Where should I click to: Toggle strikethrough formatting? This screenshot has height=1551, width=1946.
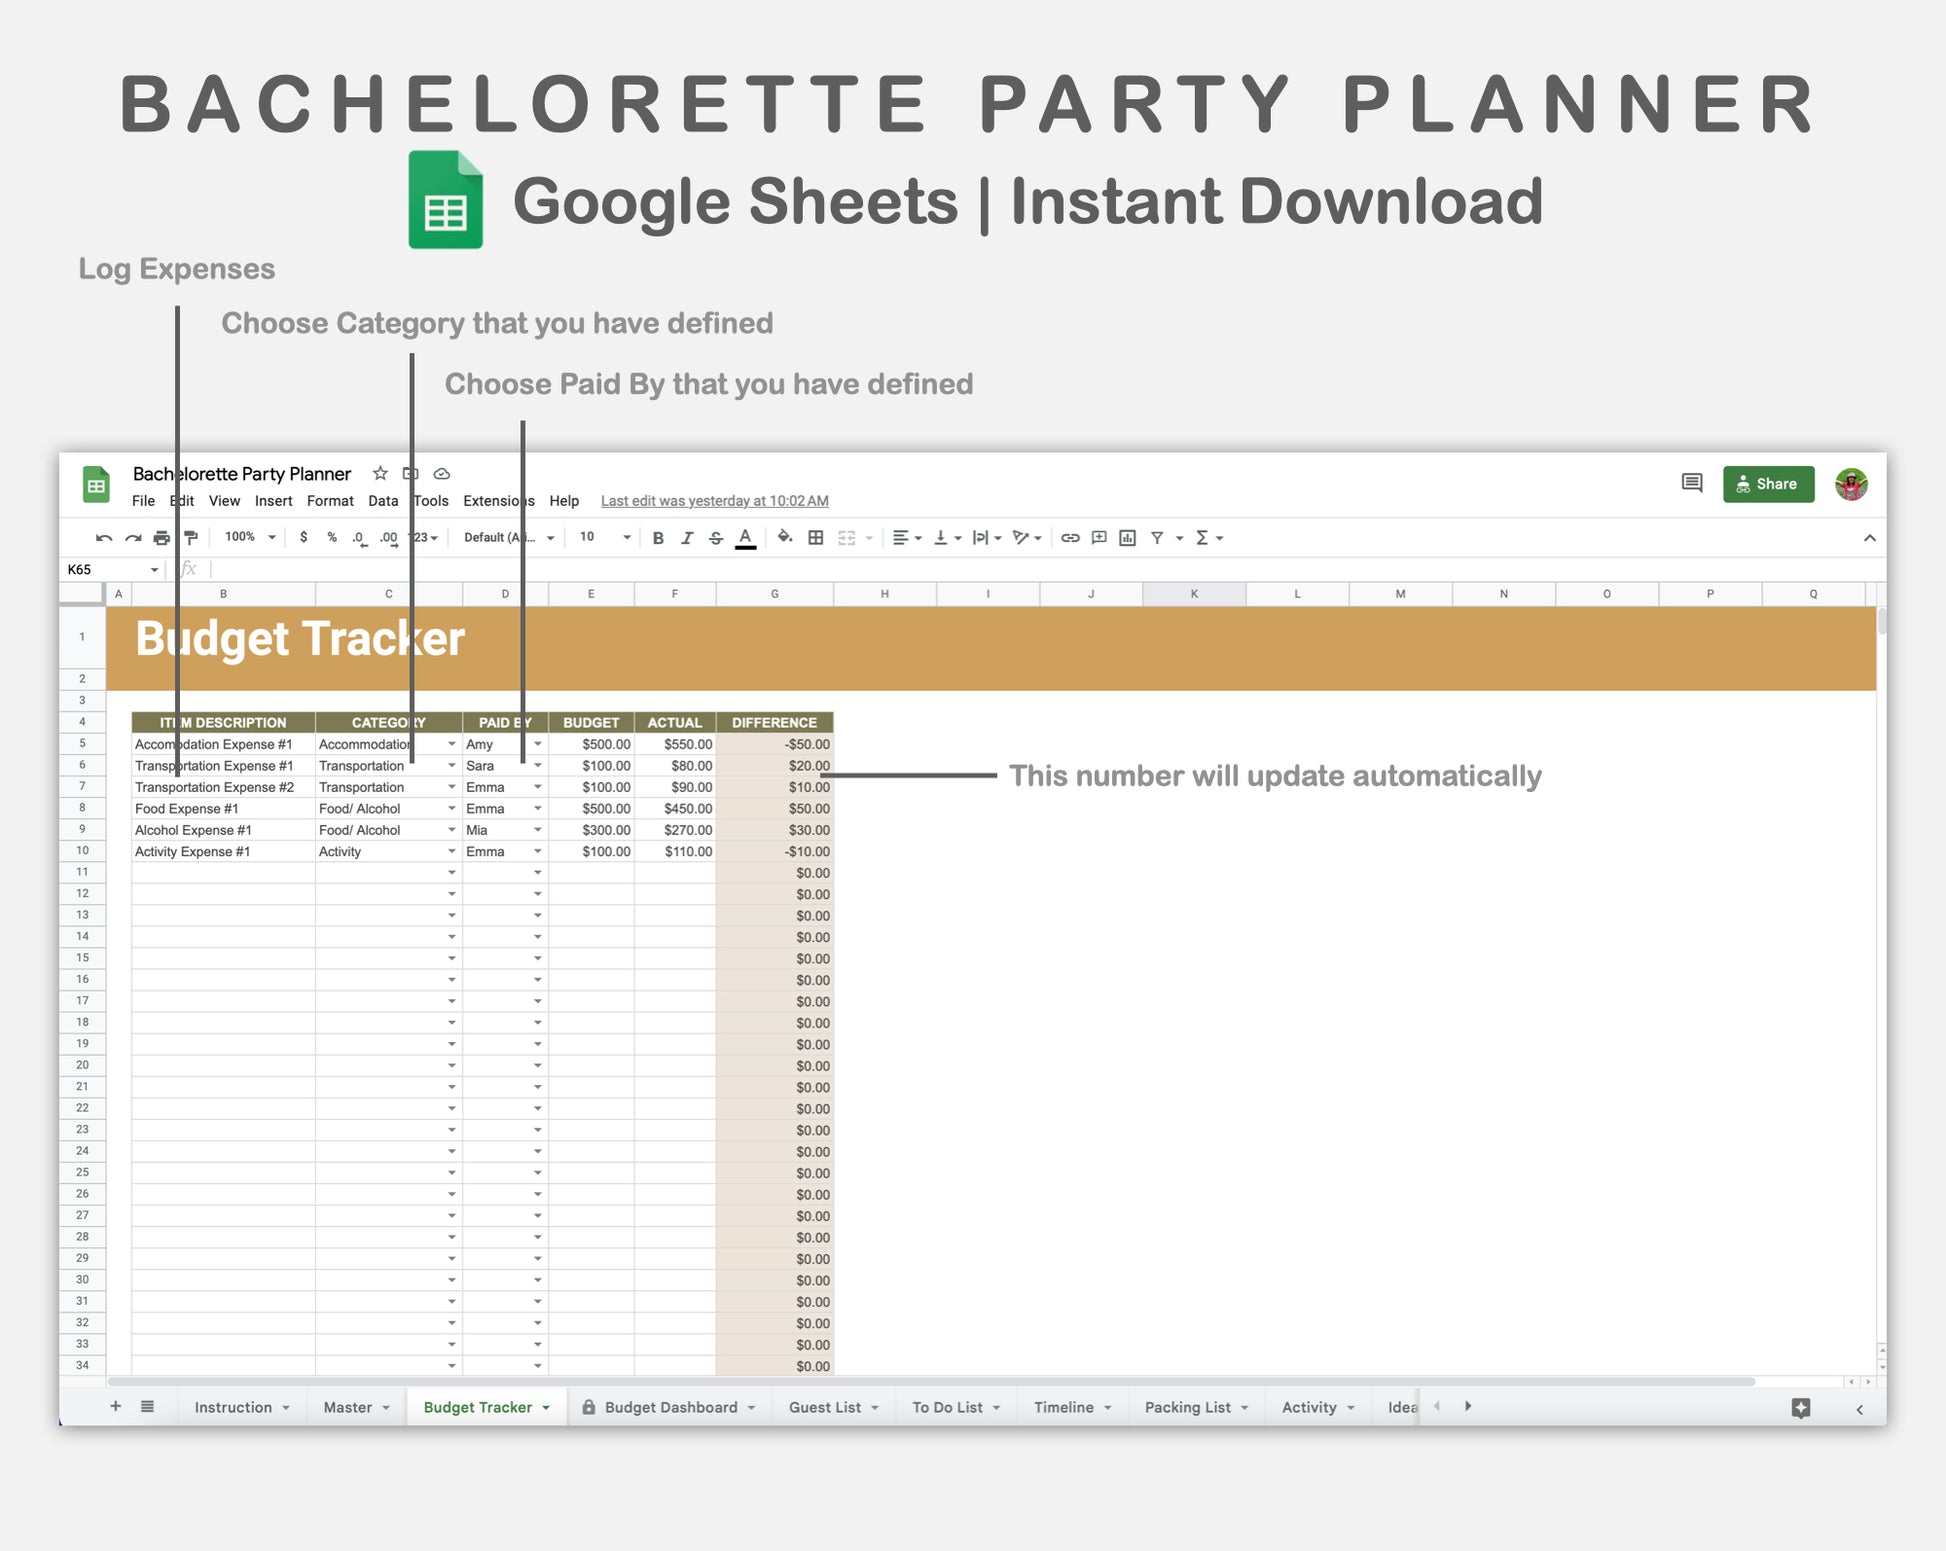[716, 538]
